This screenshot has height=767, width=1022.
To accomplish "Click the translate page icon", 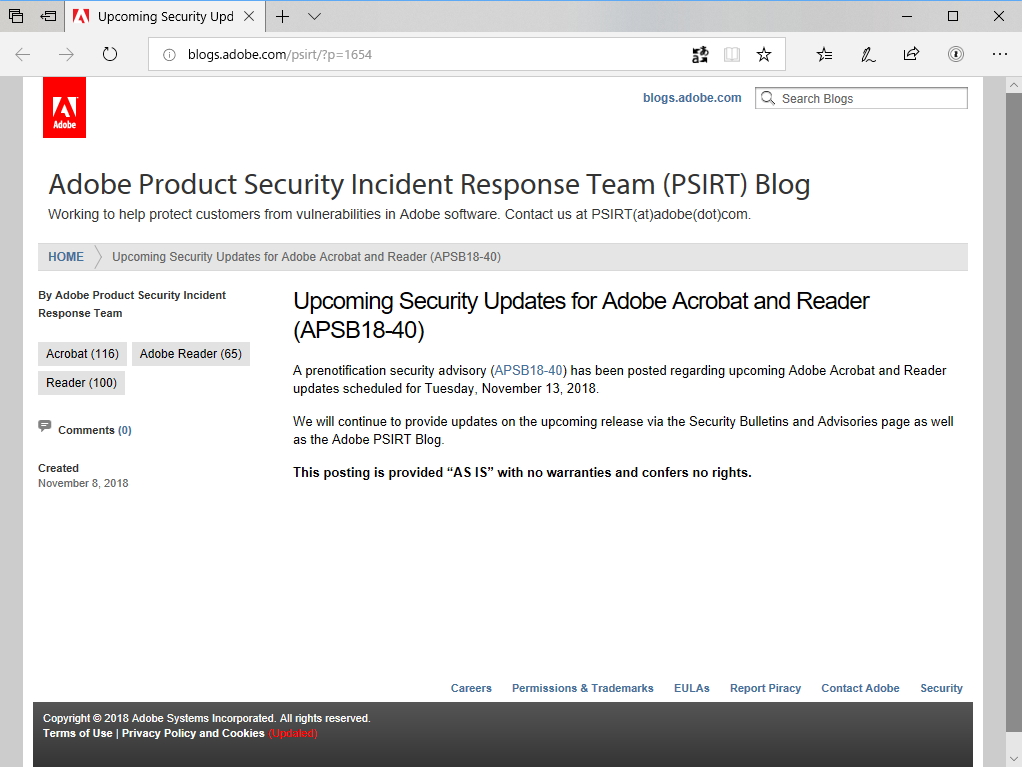I will coord(700,55).
